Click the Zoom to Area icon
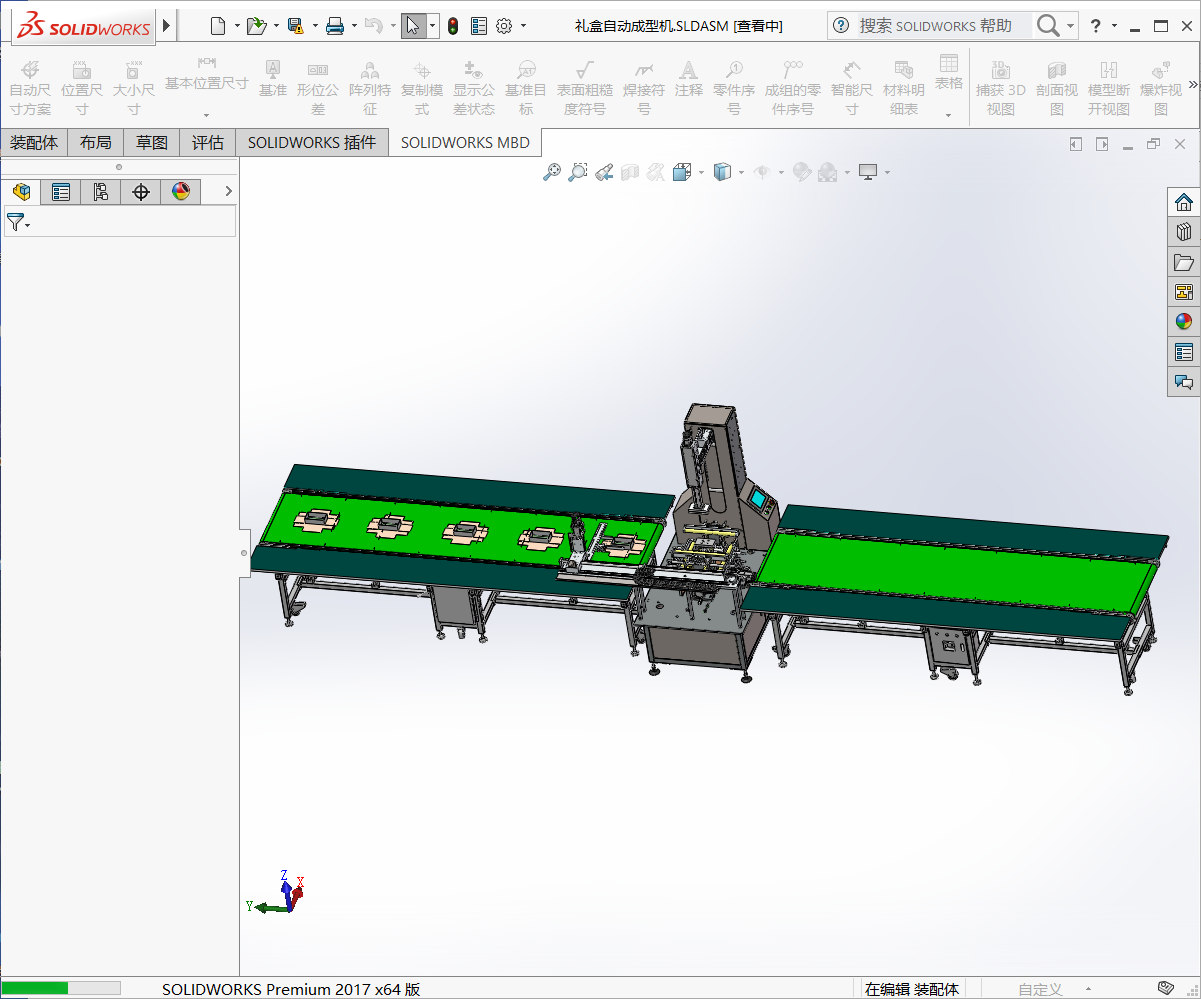This screenshot has width=1201, height=999. pyautogui.click(x=577, y=173)
